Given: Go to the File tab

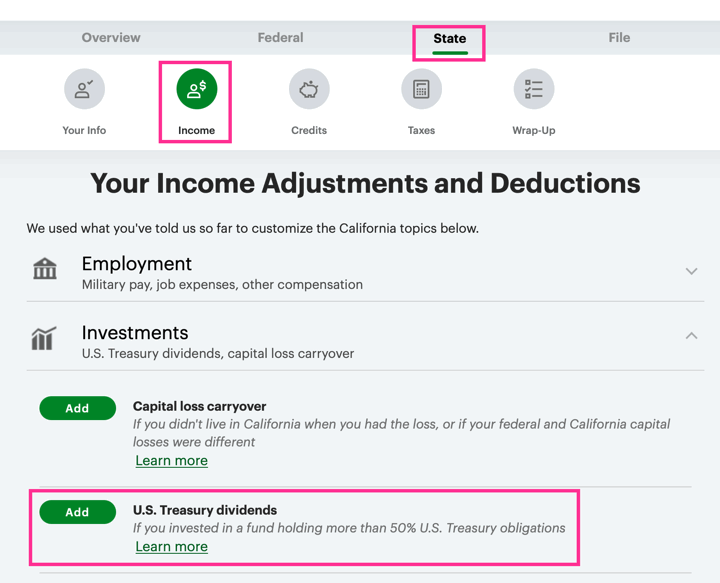Looking at the screenshot, I should pyautogui.click(x=619, y=38).
